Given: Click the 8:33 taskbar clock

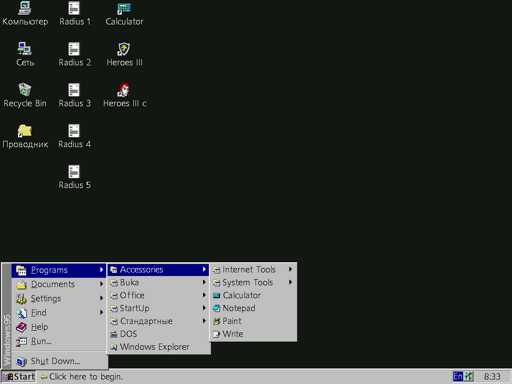Looking at the screenshot, I should [492, 377].
